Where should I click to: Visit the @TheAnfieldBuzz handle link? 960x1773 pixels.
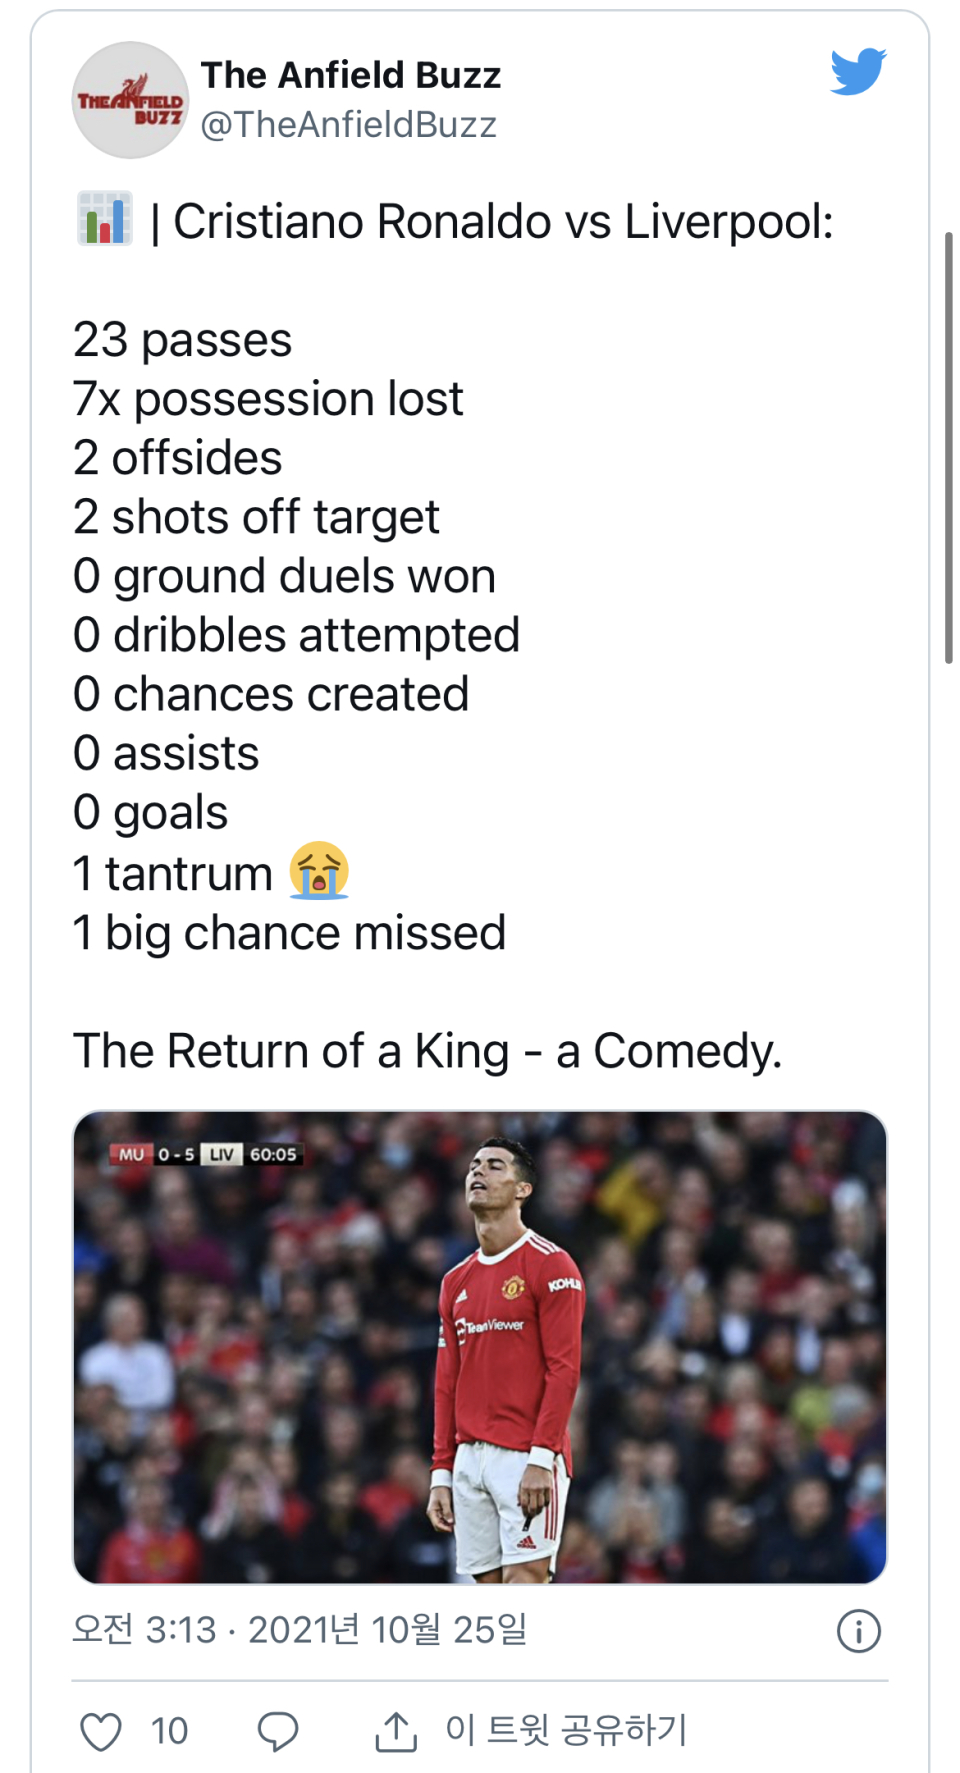(348, 125)
